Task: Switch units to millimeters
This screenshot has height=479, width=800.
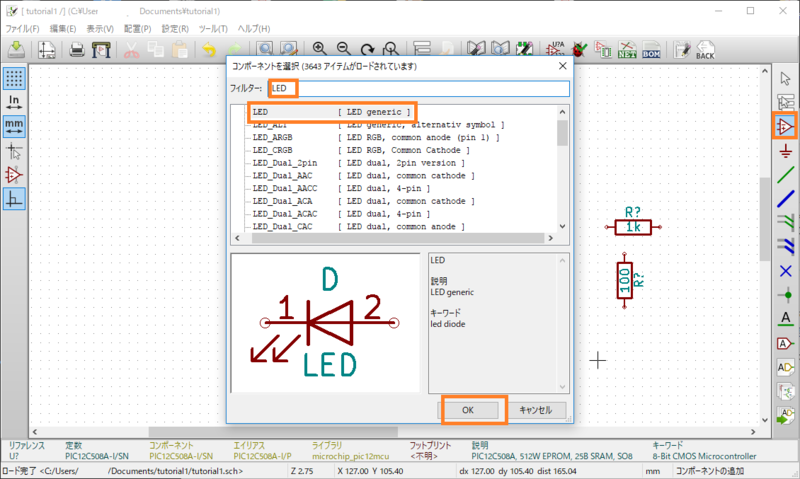Action: click(x=14, y=126)
